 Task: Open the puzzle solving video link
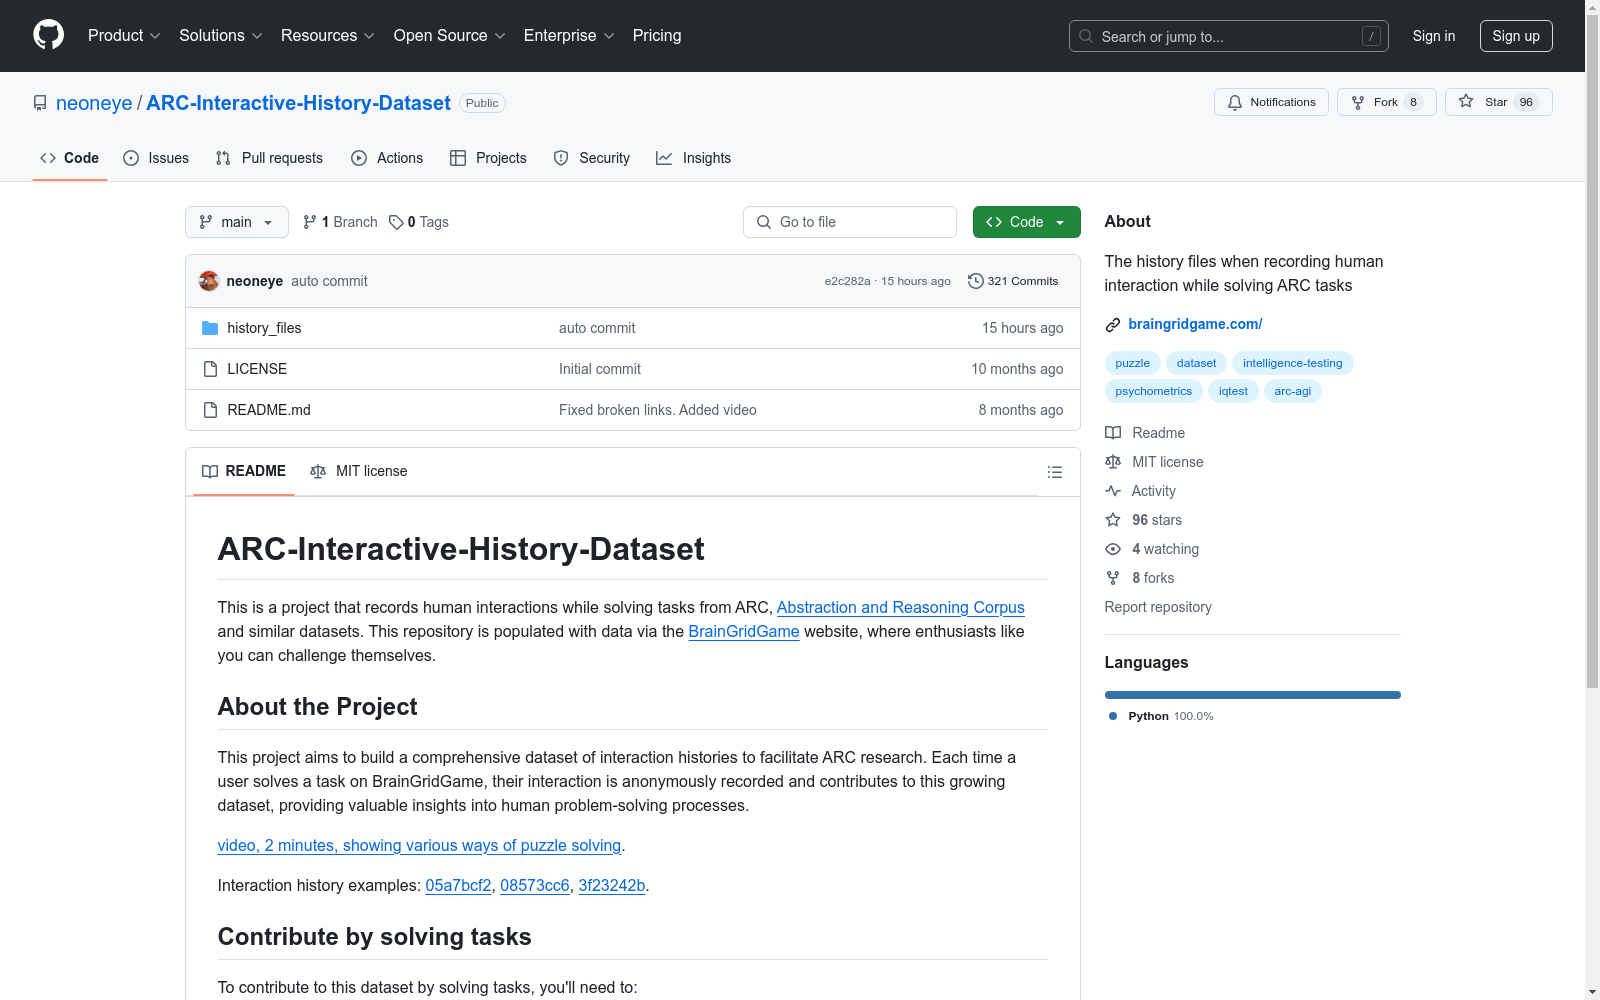coord(419,845)
